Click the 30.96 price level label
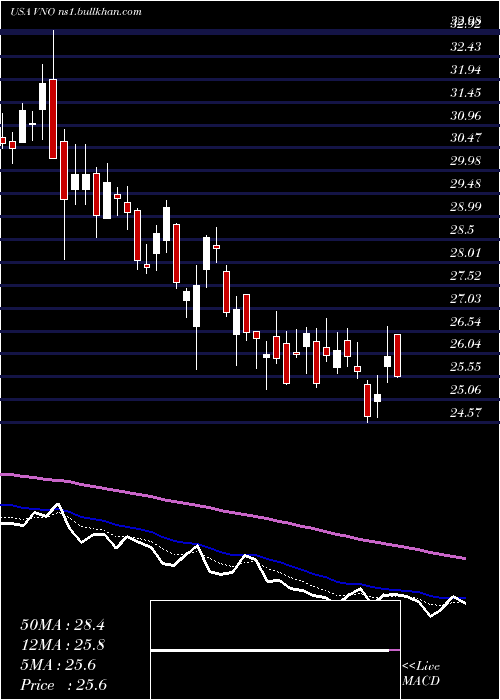The width and height of the screenshot is (500, 700). coord(466,116)
